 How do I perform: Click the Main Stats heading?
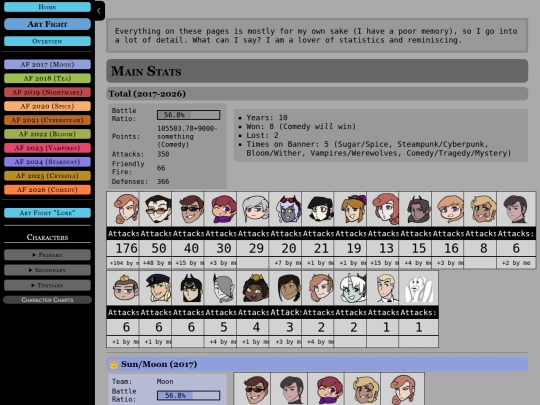click(317, 71)
